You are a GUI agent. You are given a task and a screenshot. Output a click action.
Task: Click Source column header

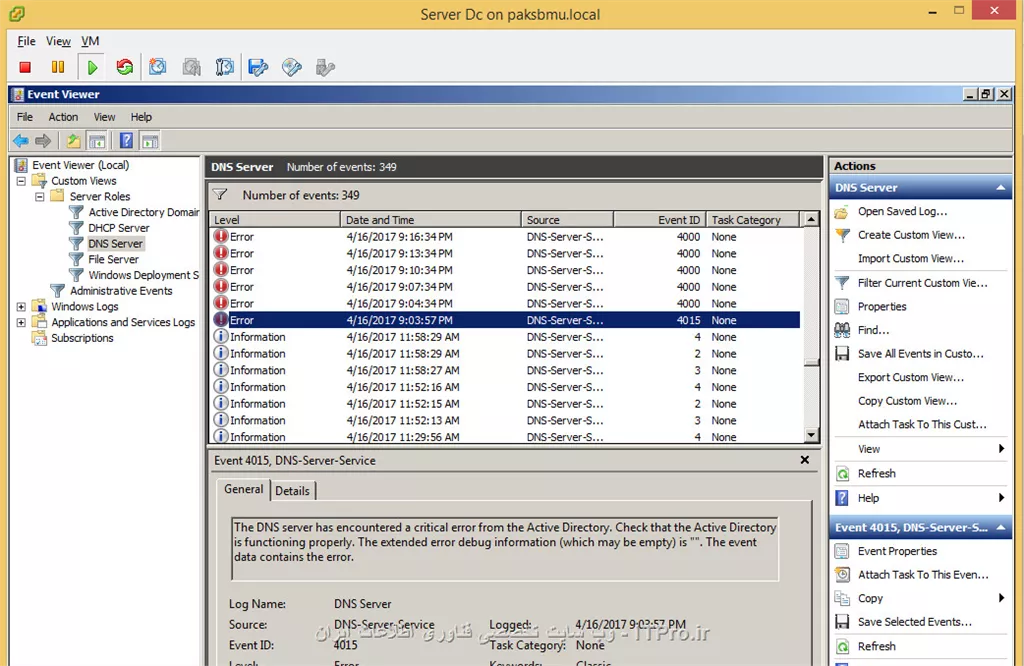point(567,219)
